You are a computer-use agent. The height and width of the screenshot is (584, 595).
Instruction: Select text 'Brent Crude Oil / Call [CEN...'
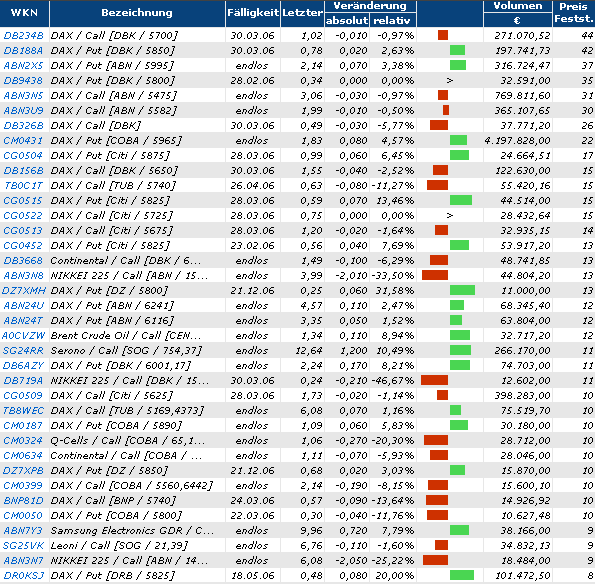126,335
